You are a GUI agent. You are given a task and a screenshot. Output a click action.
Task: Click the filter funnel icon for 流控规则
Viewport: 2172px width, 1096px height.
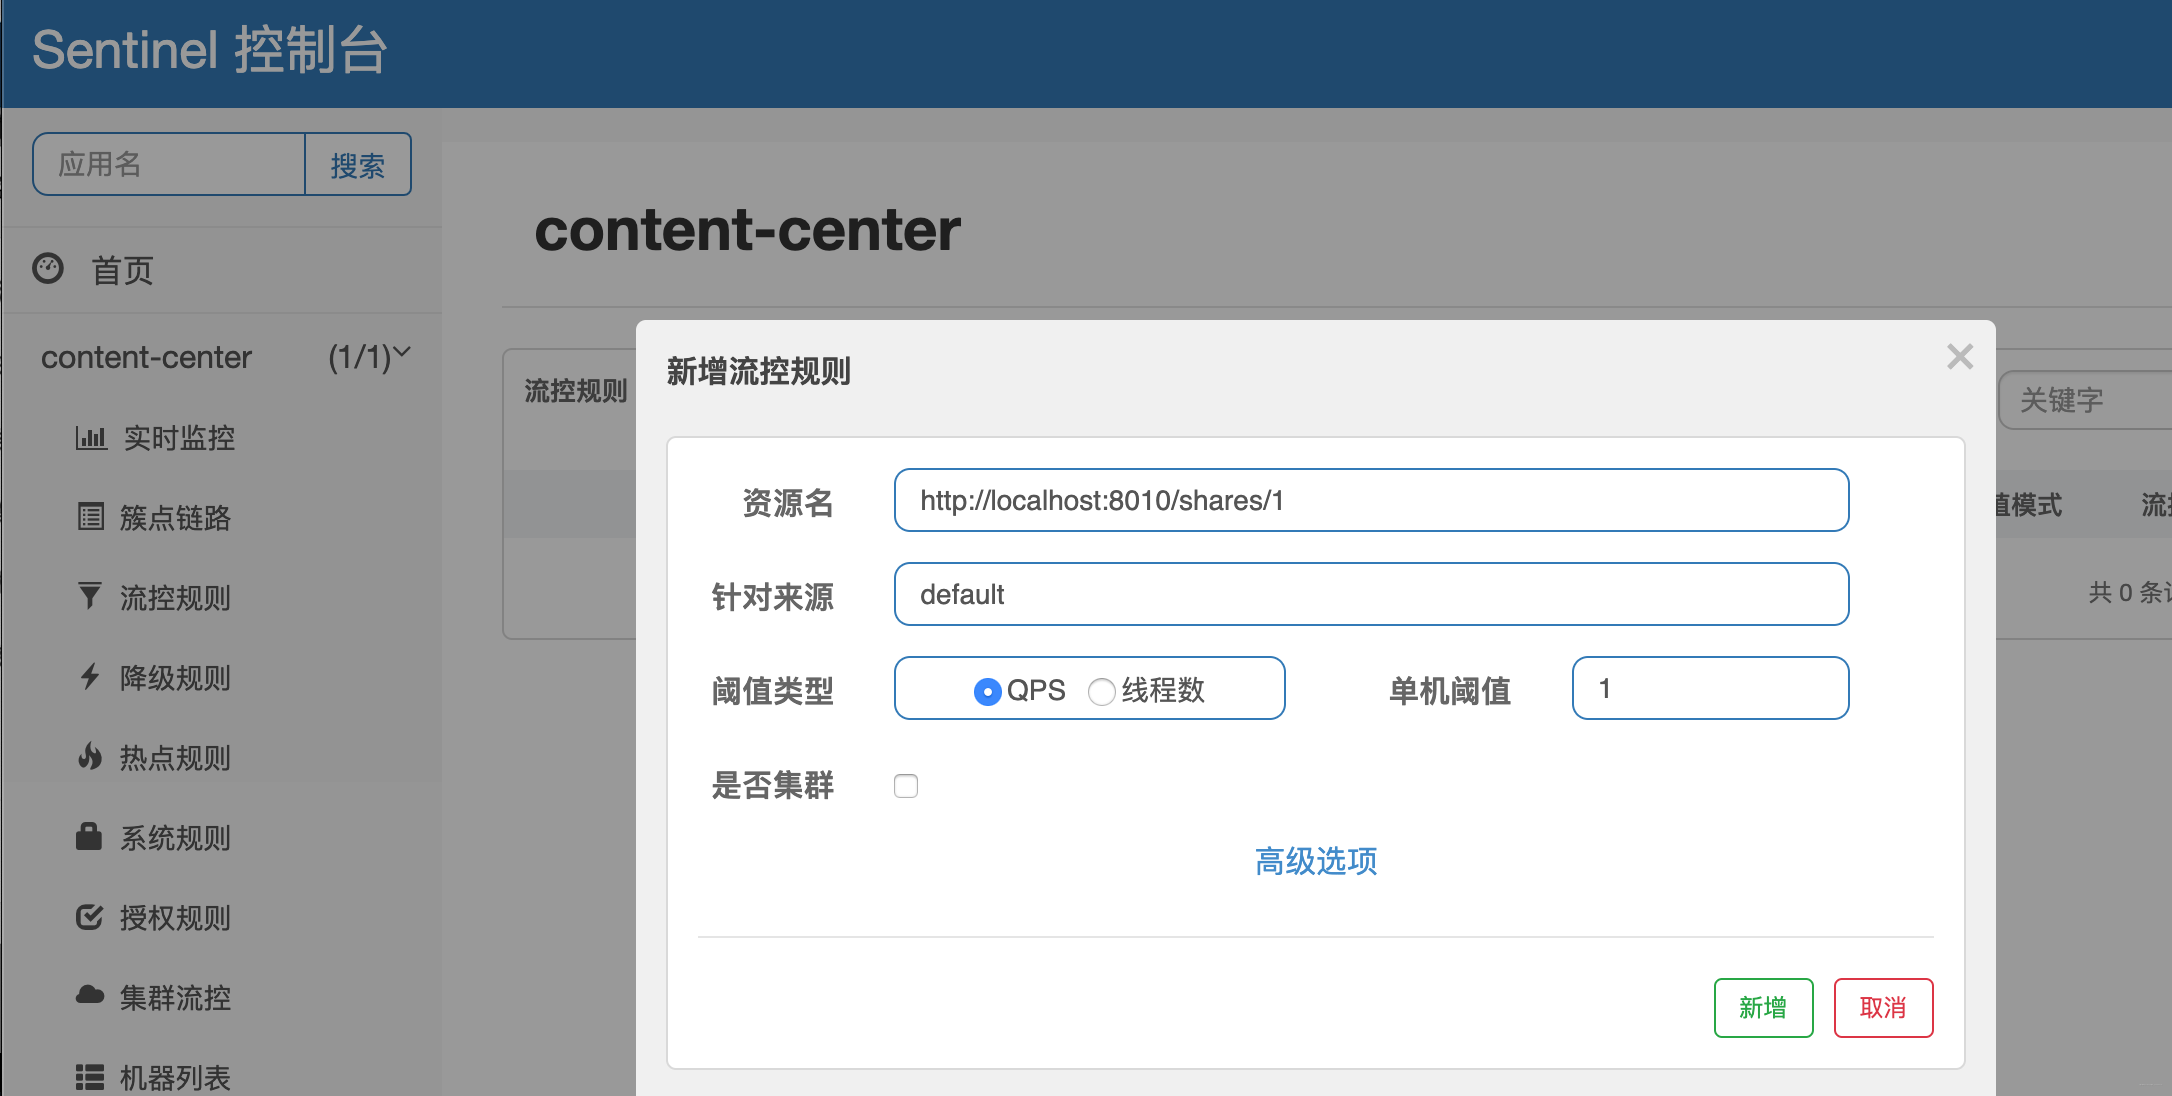tap(90, 596)
